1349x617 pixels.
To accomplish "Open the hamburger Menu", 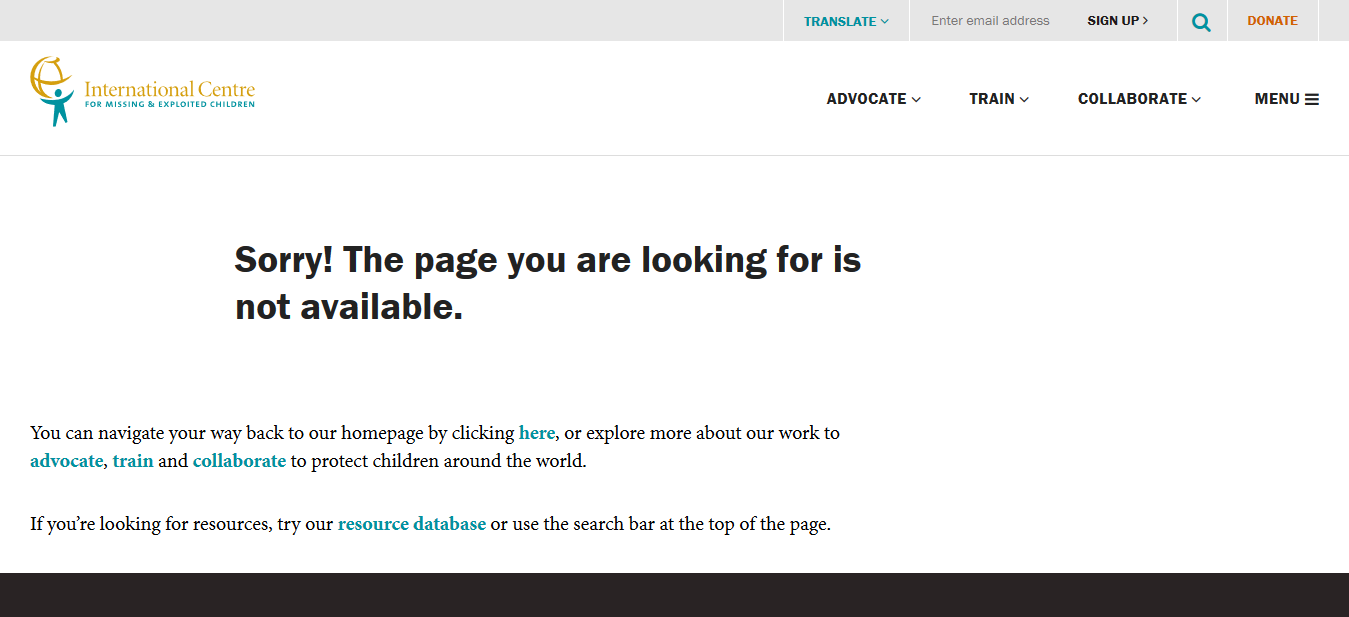I will (x=1286, y=99).
